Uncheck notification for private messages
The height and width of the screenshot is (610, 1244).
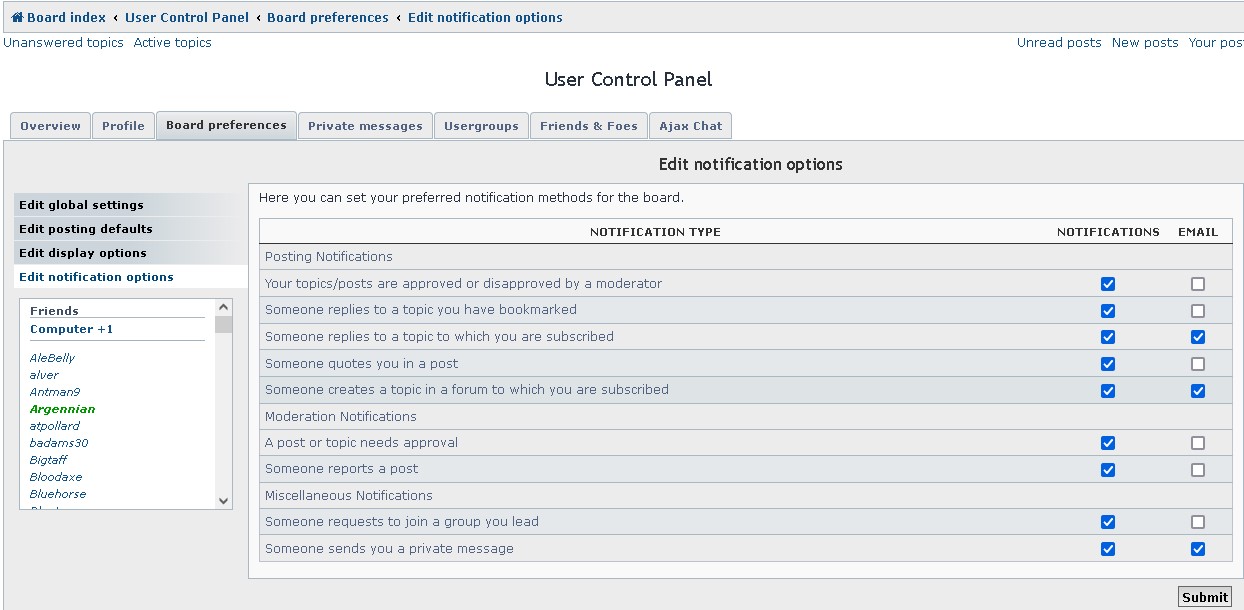pos(1108,549)
